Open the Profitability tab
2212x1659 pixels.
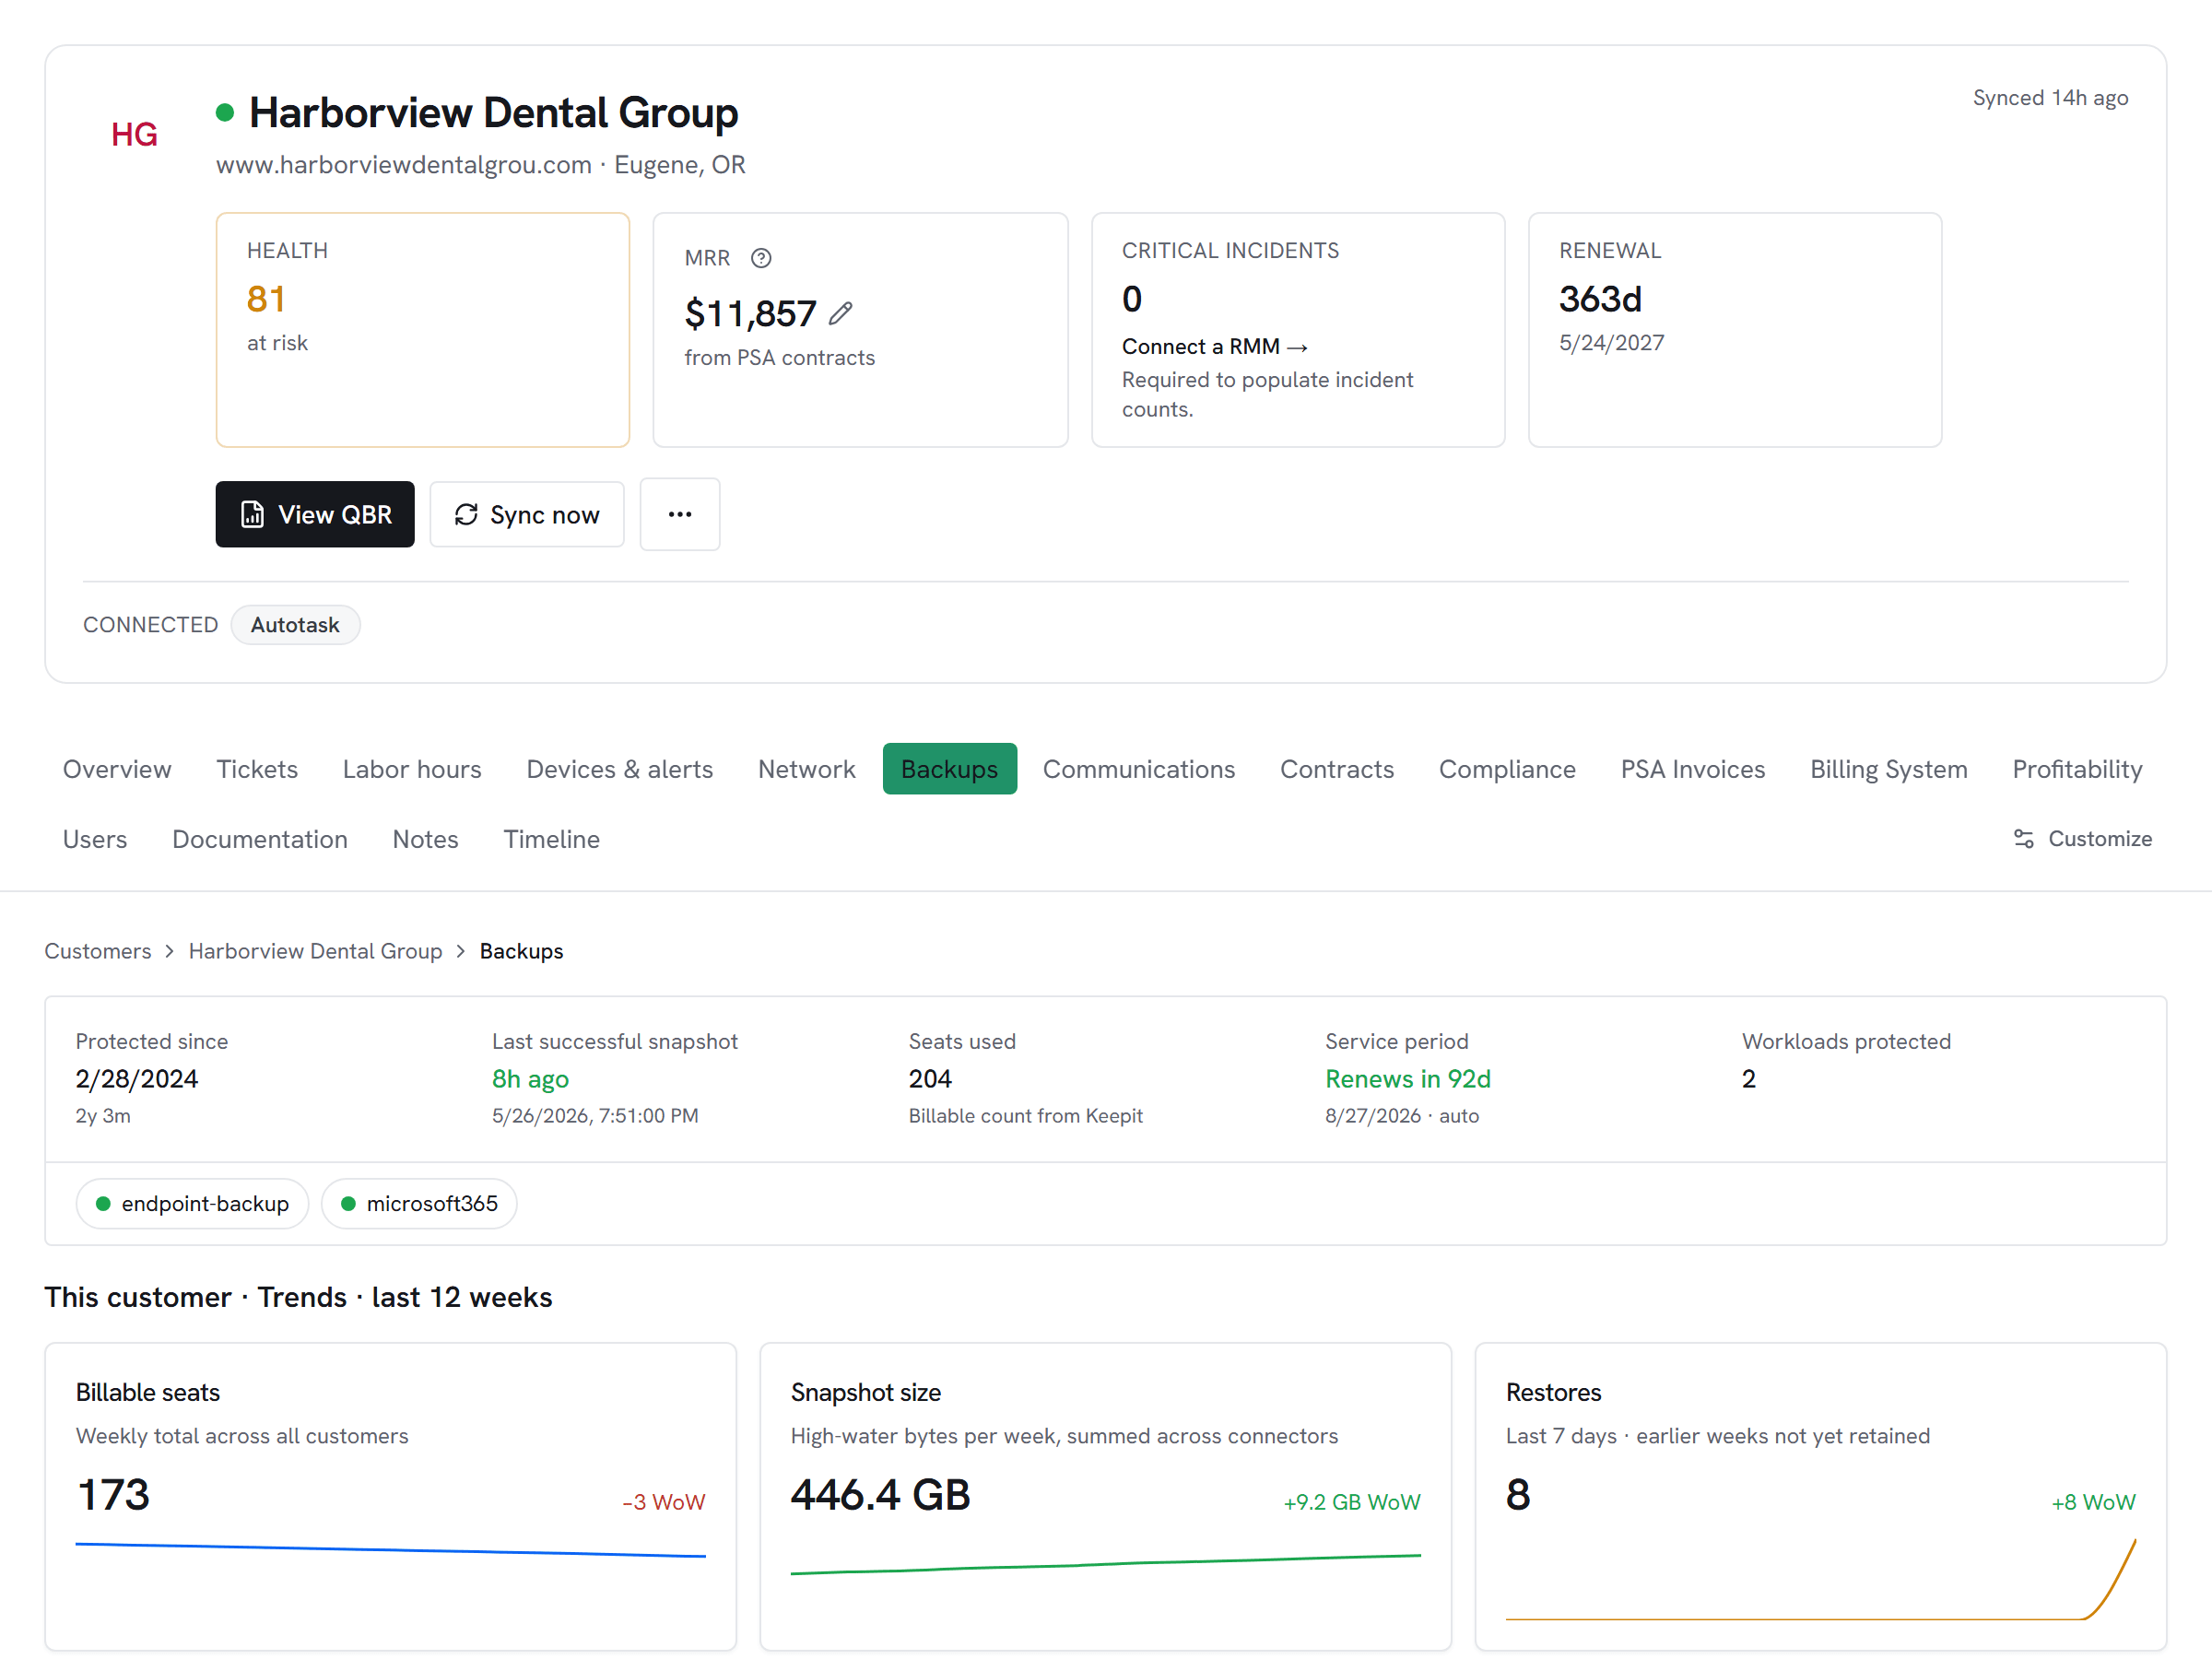coord(2078,769)
